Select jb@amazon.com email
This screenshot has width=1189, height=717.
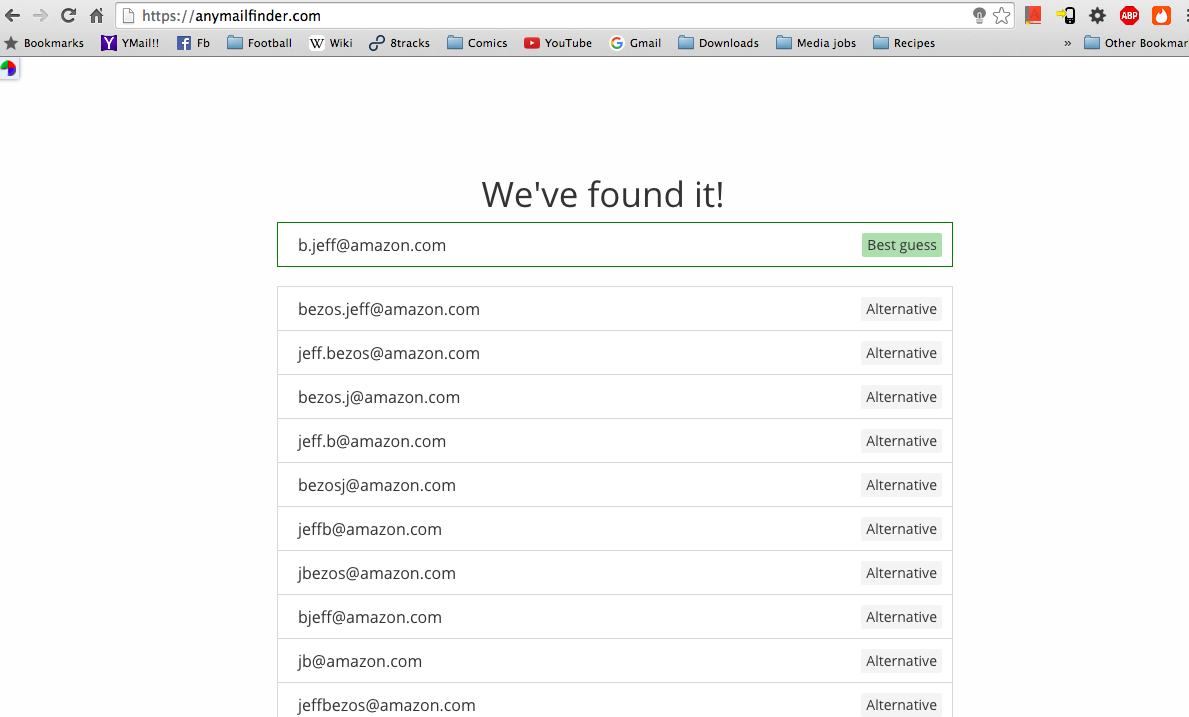pos(360,661)
